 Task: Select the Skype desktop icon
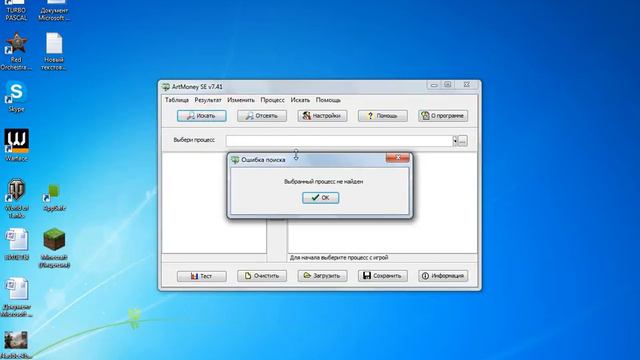[x=16, y=96]
